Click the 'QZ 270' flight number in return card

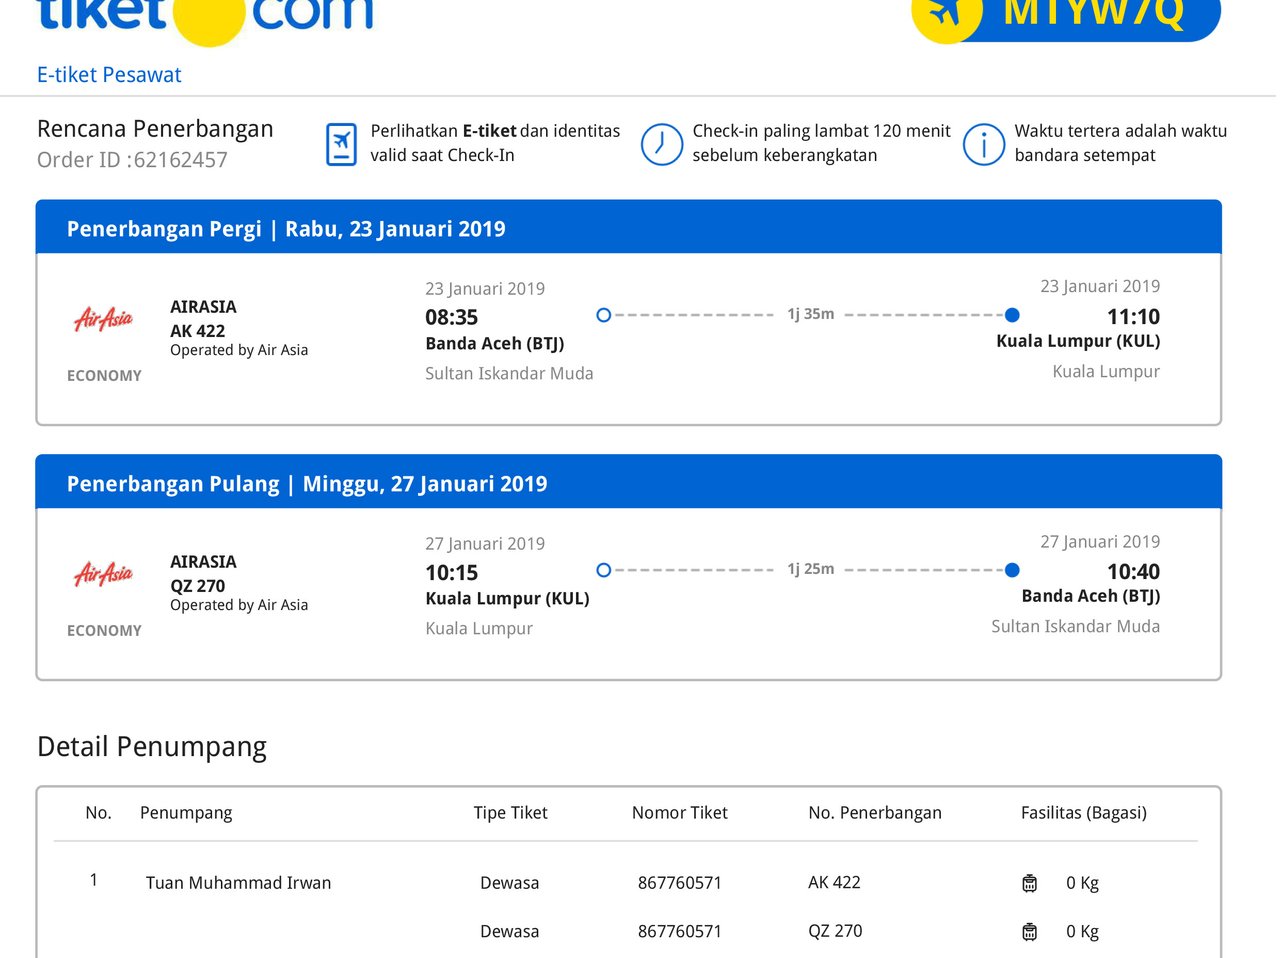[197, 586]
